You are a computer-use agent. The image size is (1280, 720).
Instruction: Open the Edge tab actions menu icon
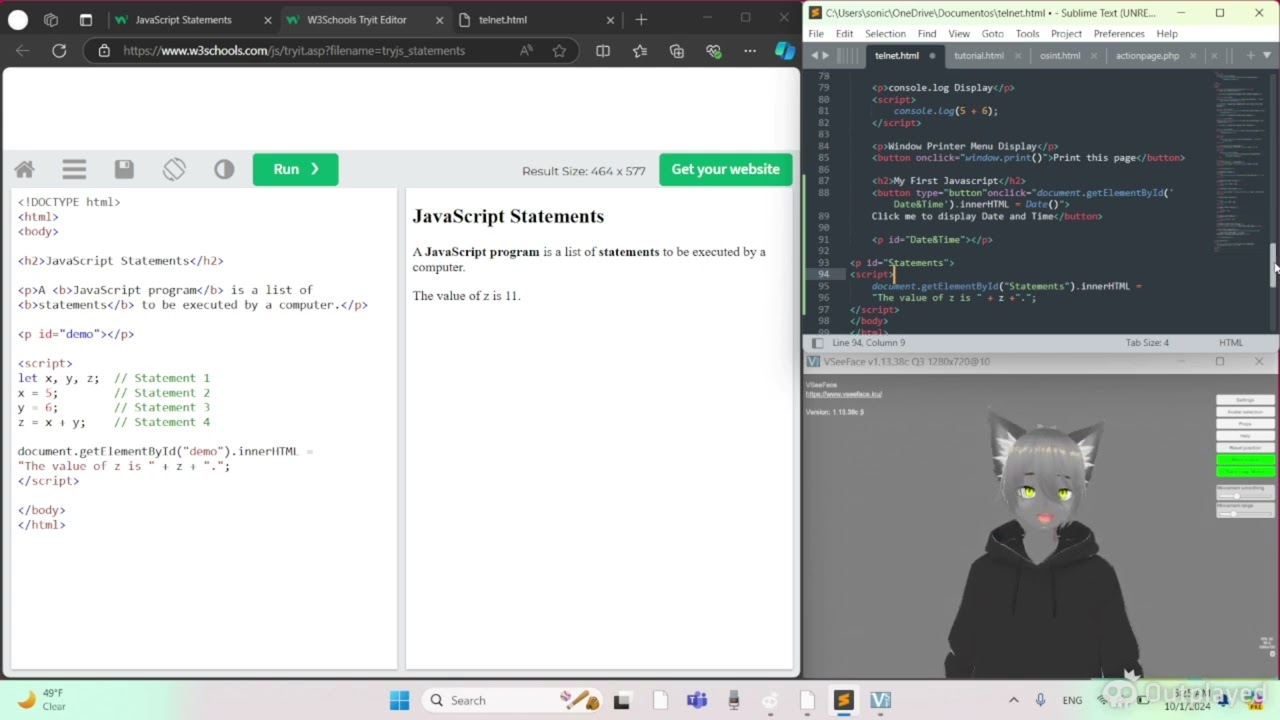coord(86,19)
